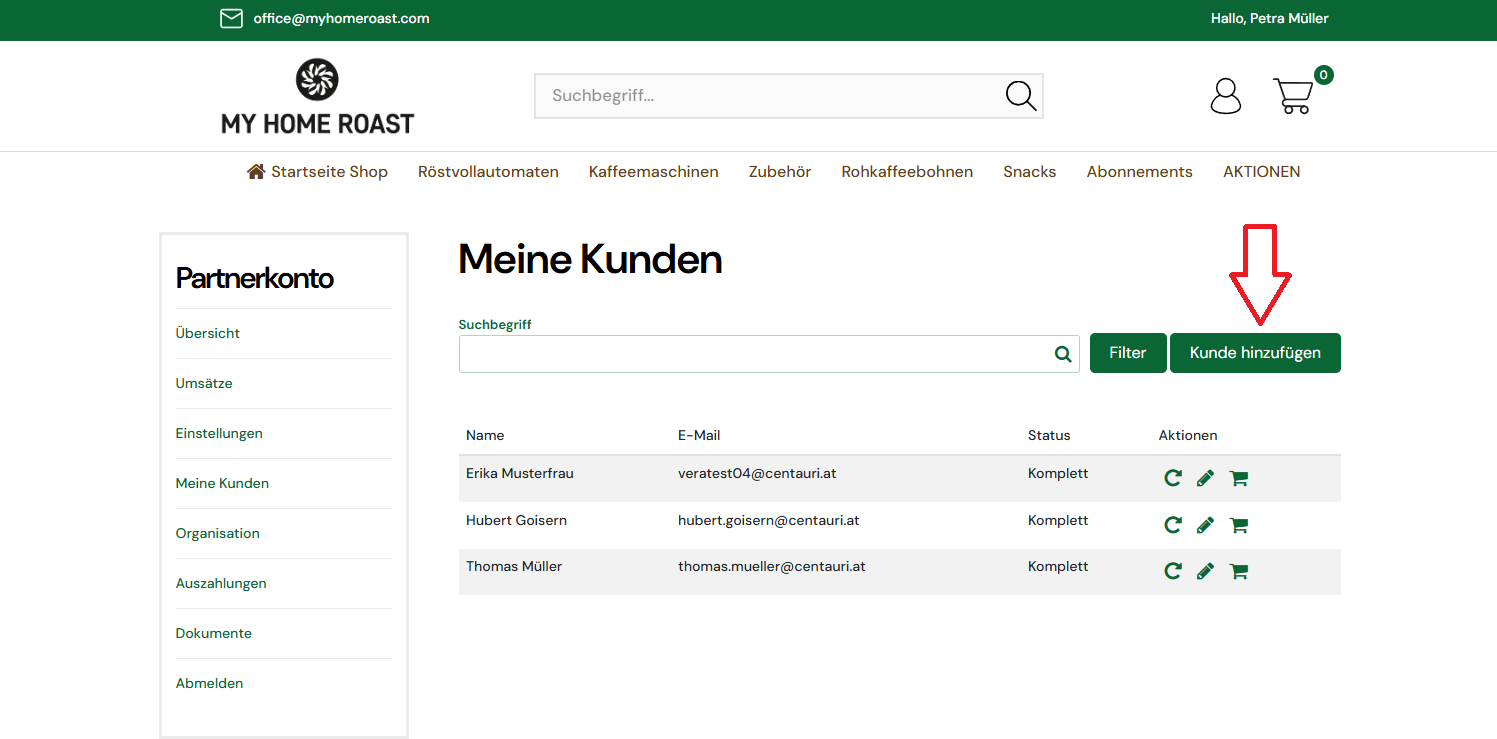The height and width of the screenshot is (739, 1497).
Task: Open the Abonnements menu
Action: pos(1140,172)
